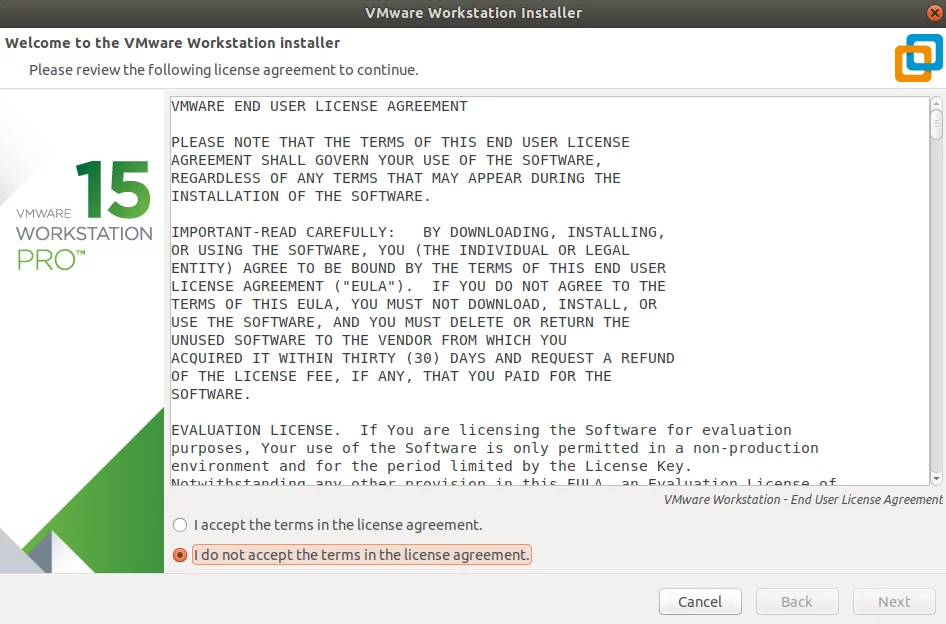Click the 'I do not accept the terms' label
The image size is (946, 624).
click(361, 555)
